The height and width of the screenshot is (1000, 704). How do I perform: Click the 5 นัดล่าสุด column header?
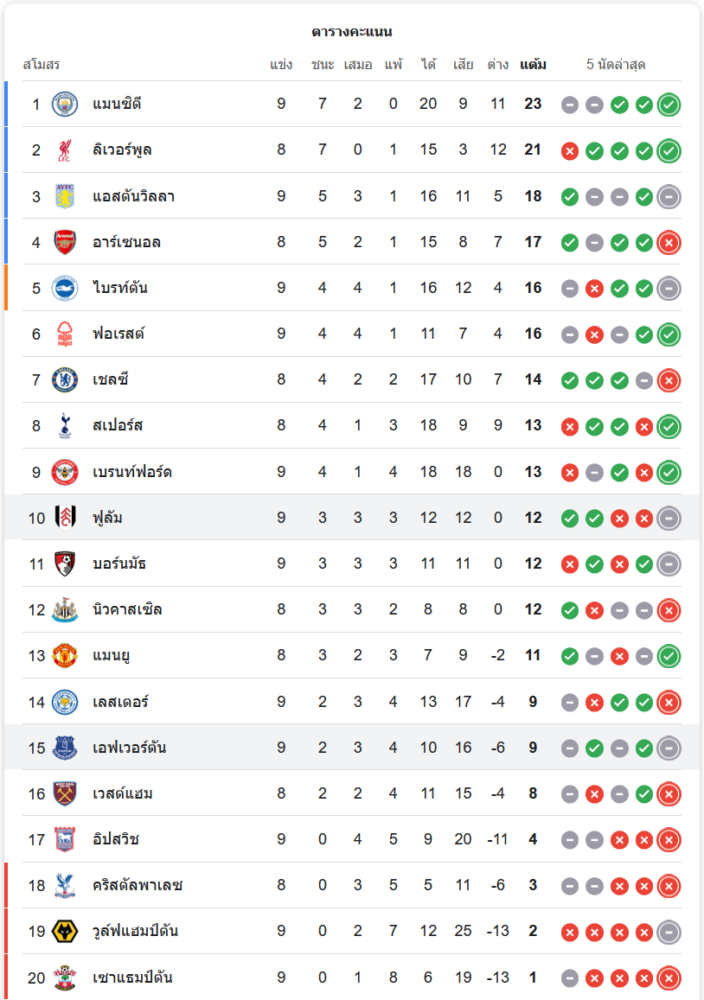616,65
